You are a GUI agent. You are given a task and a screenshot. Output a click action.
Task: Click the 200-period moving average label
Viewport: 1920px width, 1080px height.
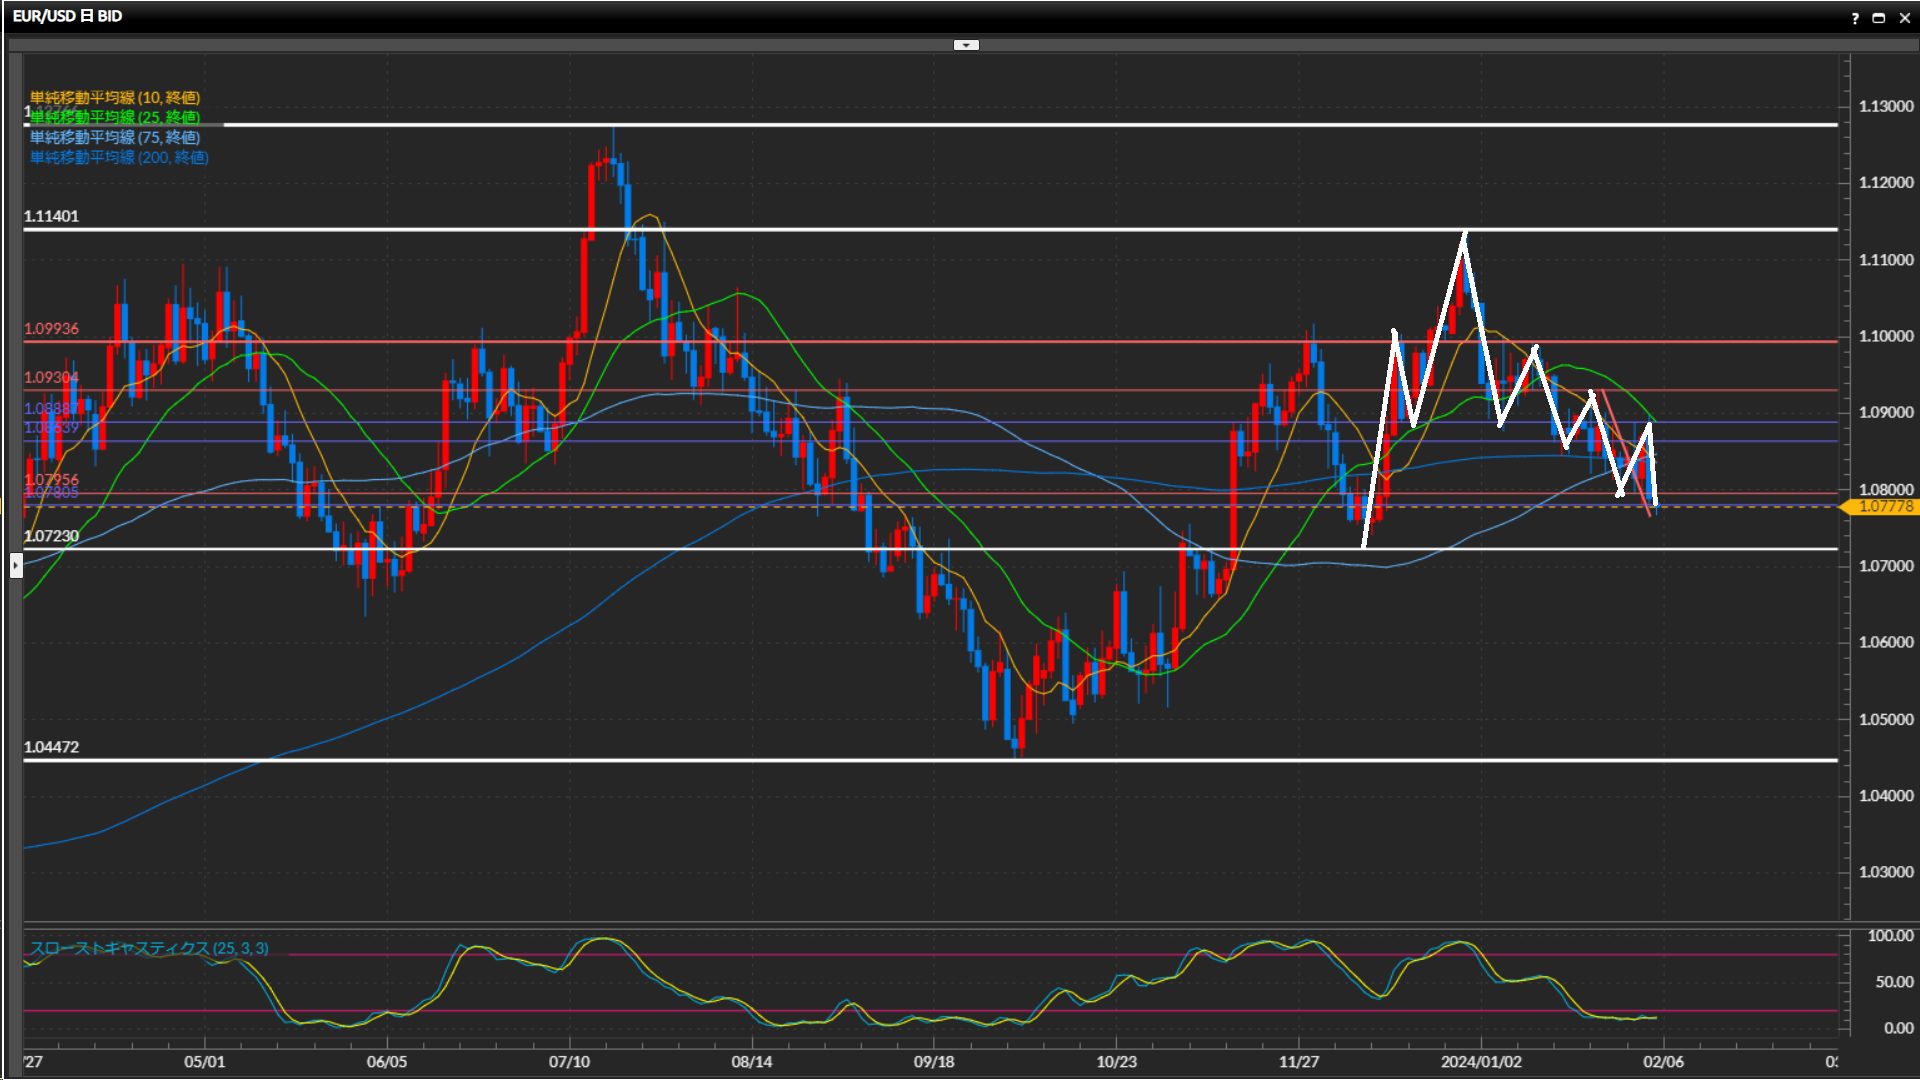[119, 157]
